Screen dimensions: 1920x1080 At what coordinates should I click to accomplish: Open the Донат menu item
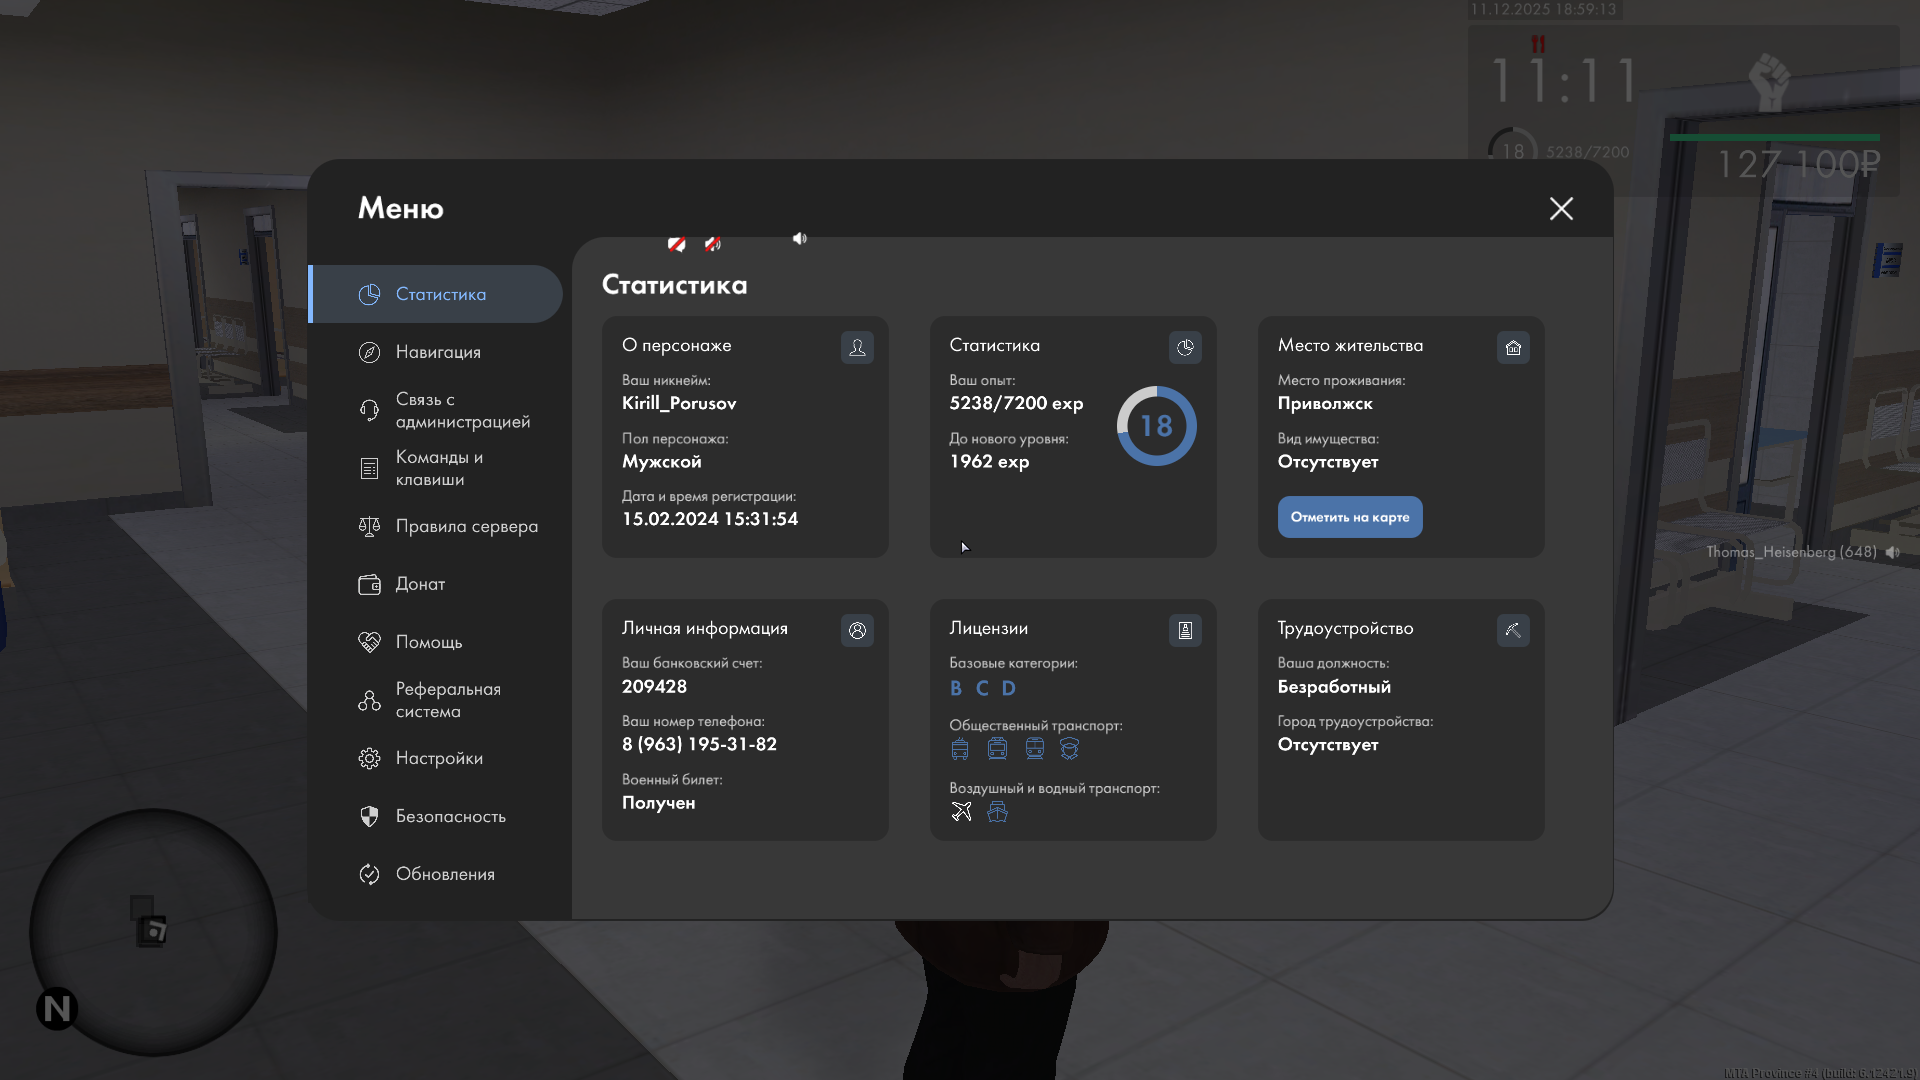[420, 584]
